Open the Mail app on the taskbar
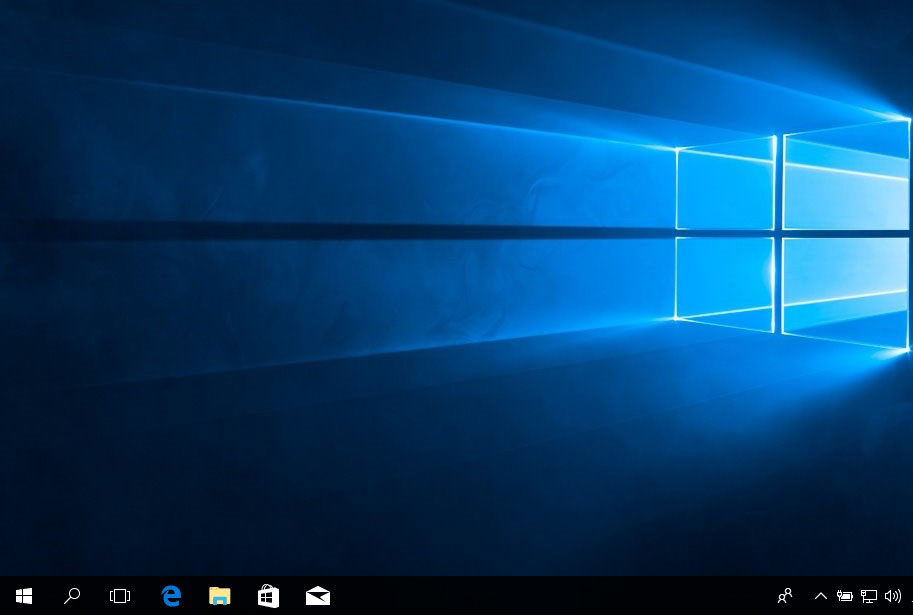Screen dimensions: 913x615 click(x=318, y=596)
